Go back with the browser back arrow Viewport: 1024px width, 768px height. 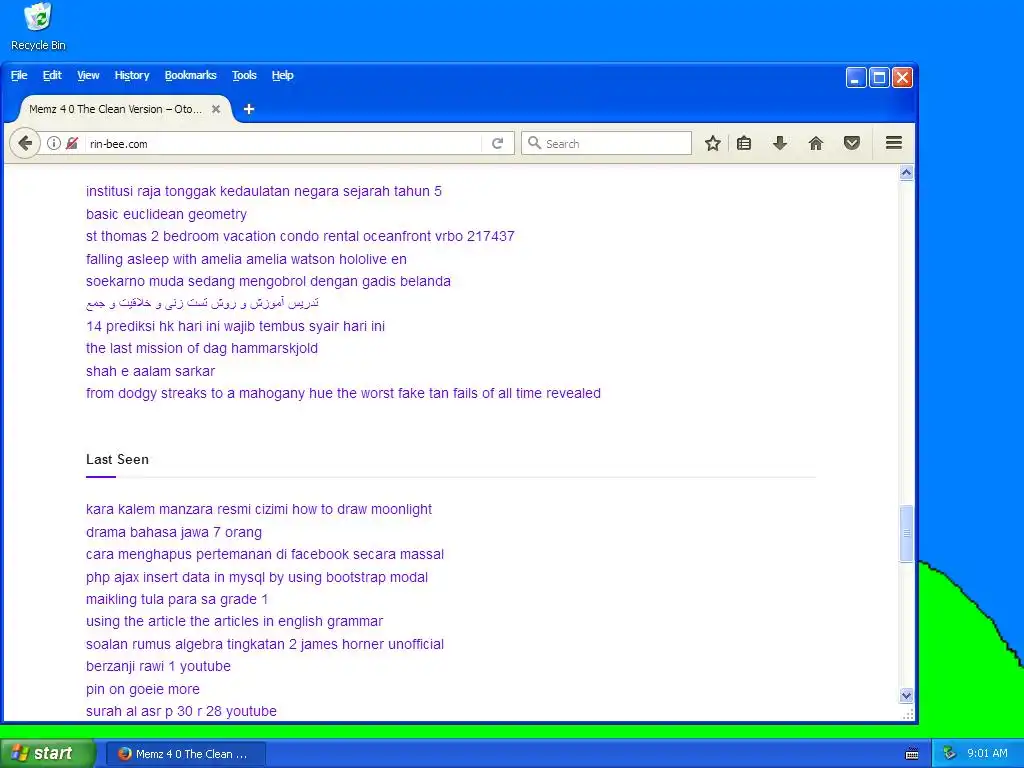pyautogui.click(x=25, y=143)
